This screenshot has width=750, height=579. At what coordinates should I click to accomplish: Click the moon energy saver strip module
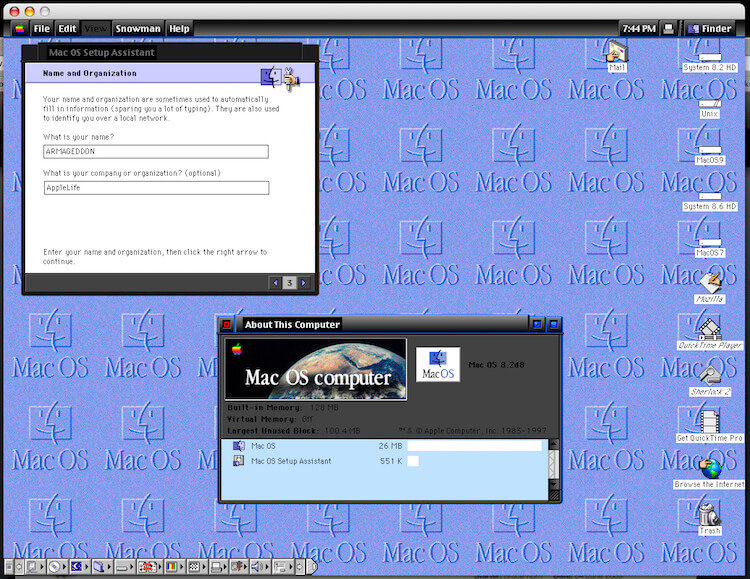[x=80, y=567]
